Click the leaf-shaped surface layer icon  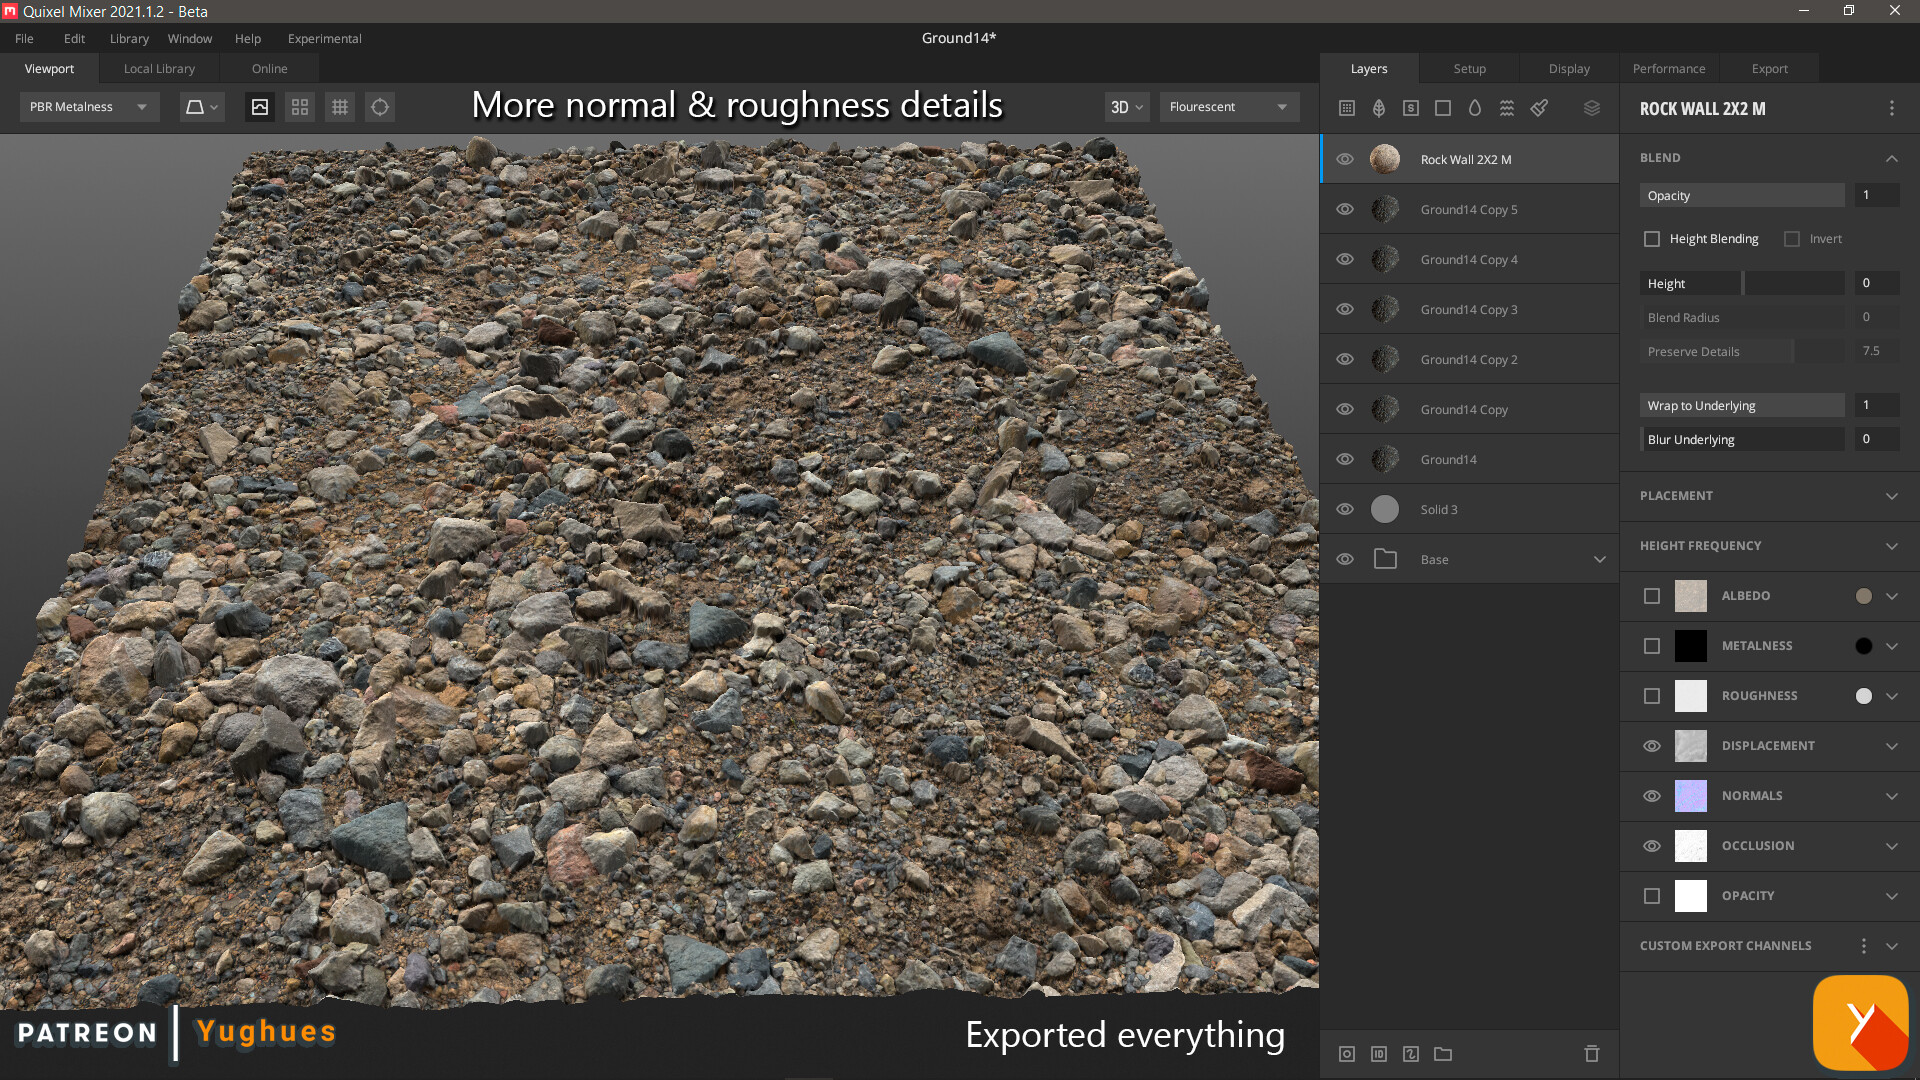point(1379,107)
